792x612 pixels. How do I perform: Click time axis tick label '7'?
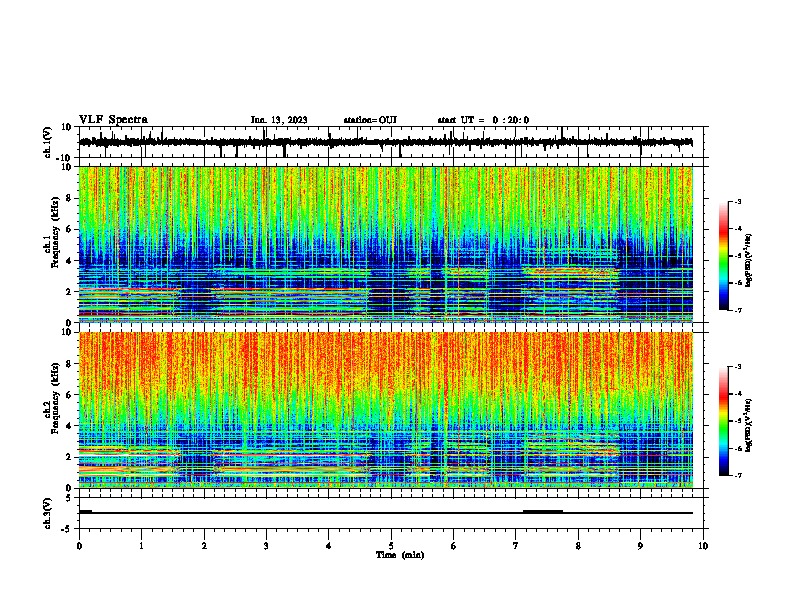[x=516, y=546]
